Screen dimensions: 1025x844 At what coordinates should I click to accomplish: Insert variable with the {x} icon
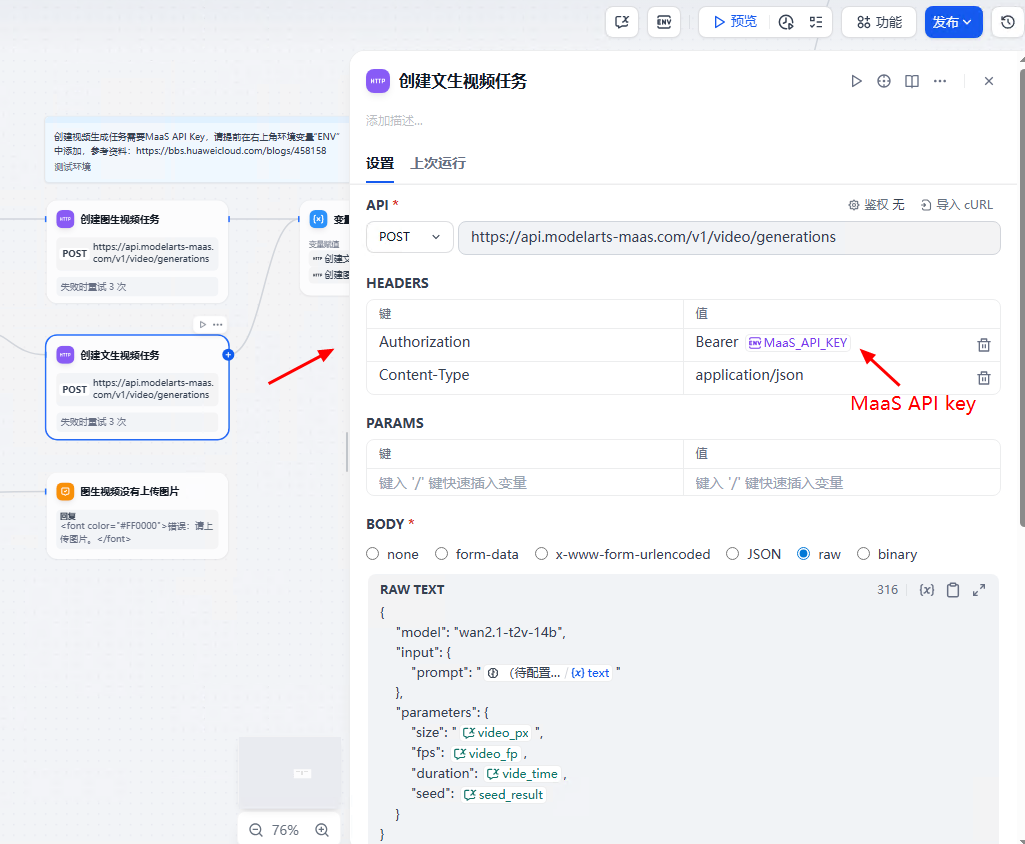(x=926, y=590)
